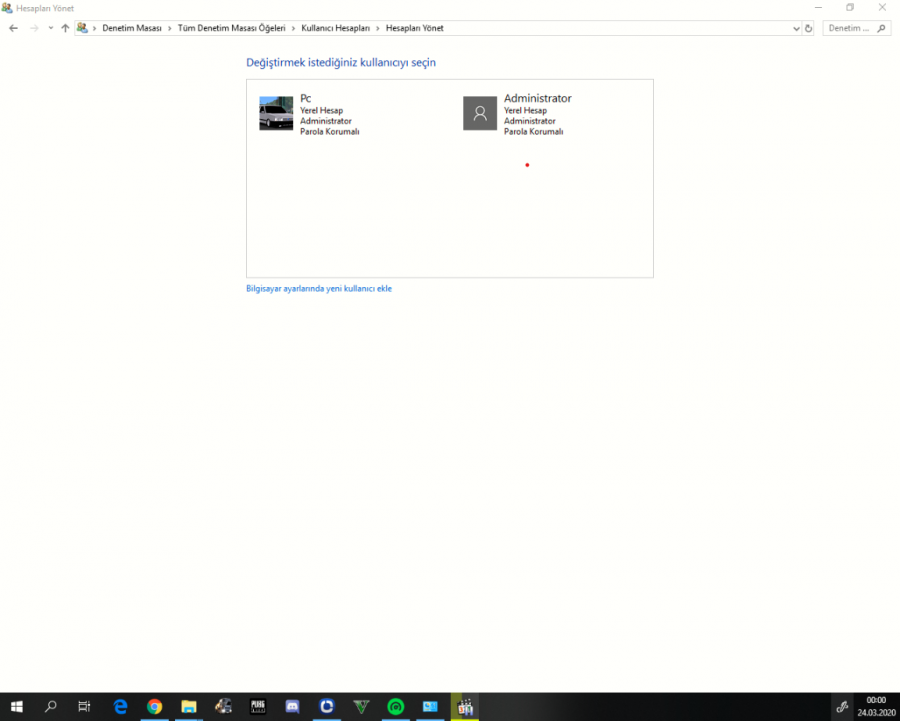Click Kullanıcı Hesapları breadcrumb
900x721 pixels.
pos(336,28)
